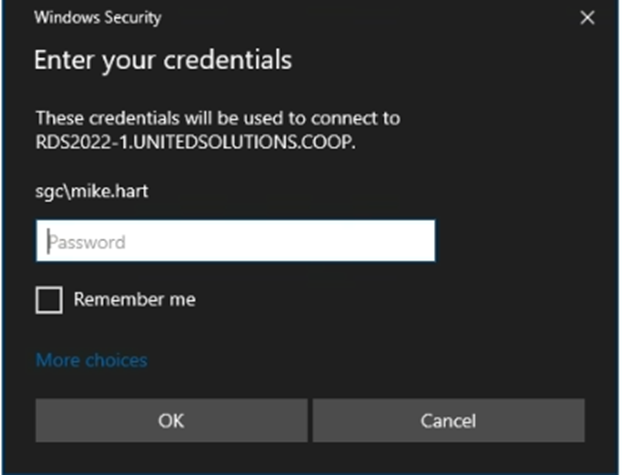Screen dimensions: 622x475
Task: Click inside the Password input field
Action: tap(235, 241)
